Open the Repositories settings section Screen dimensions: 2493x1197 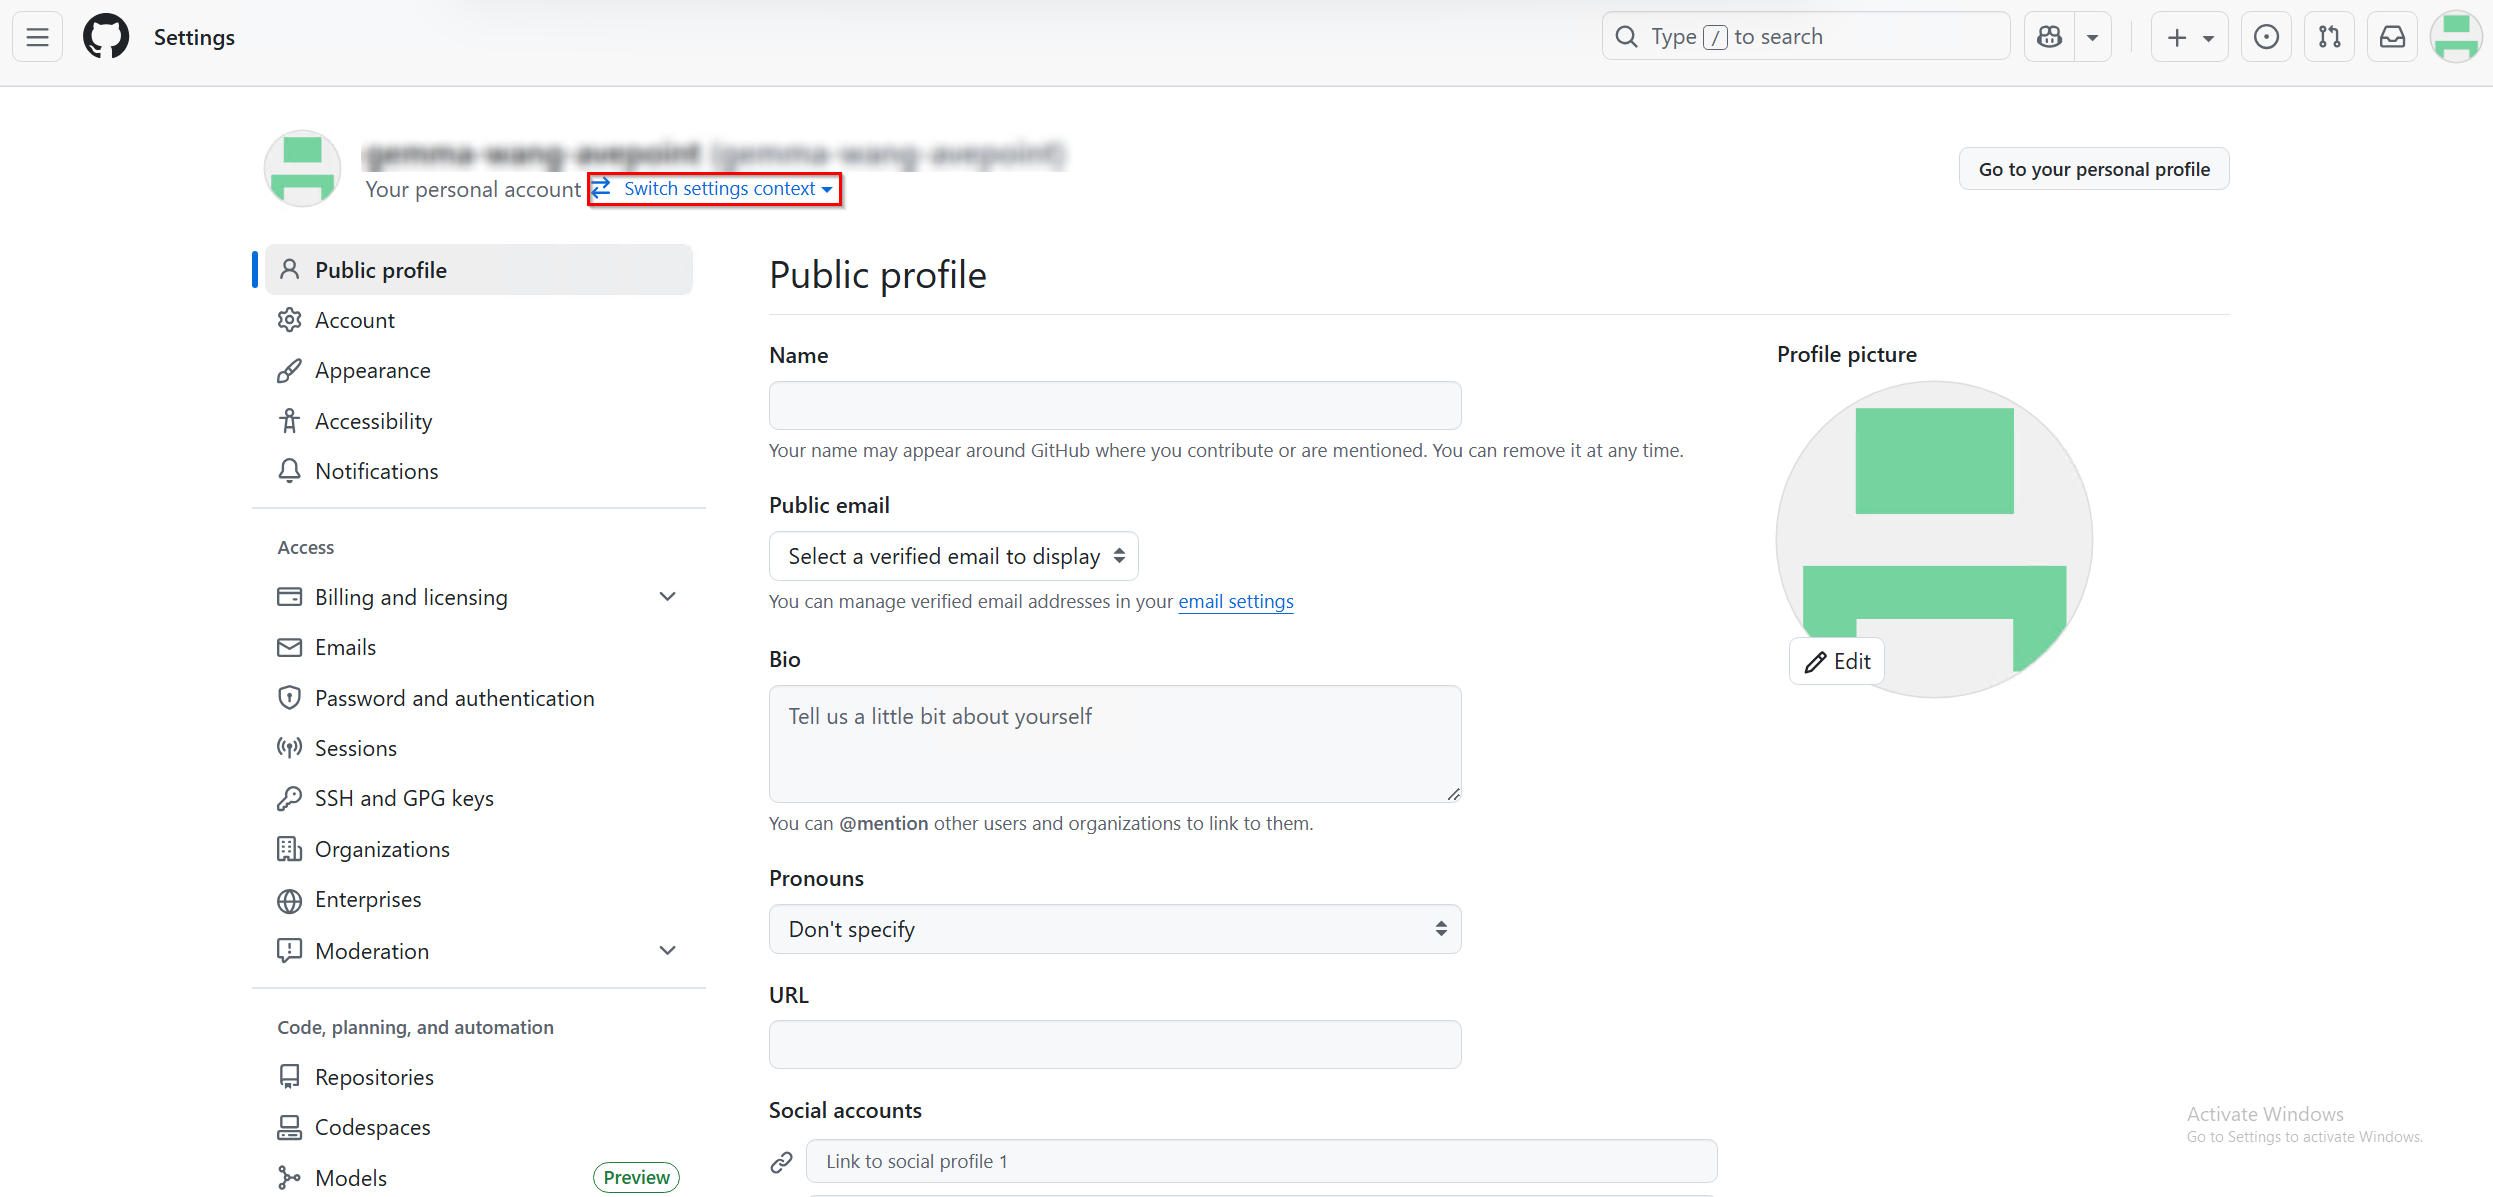coord(374,1076)
